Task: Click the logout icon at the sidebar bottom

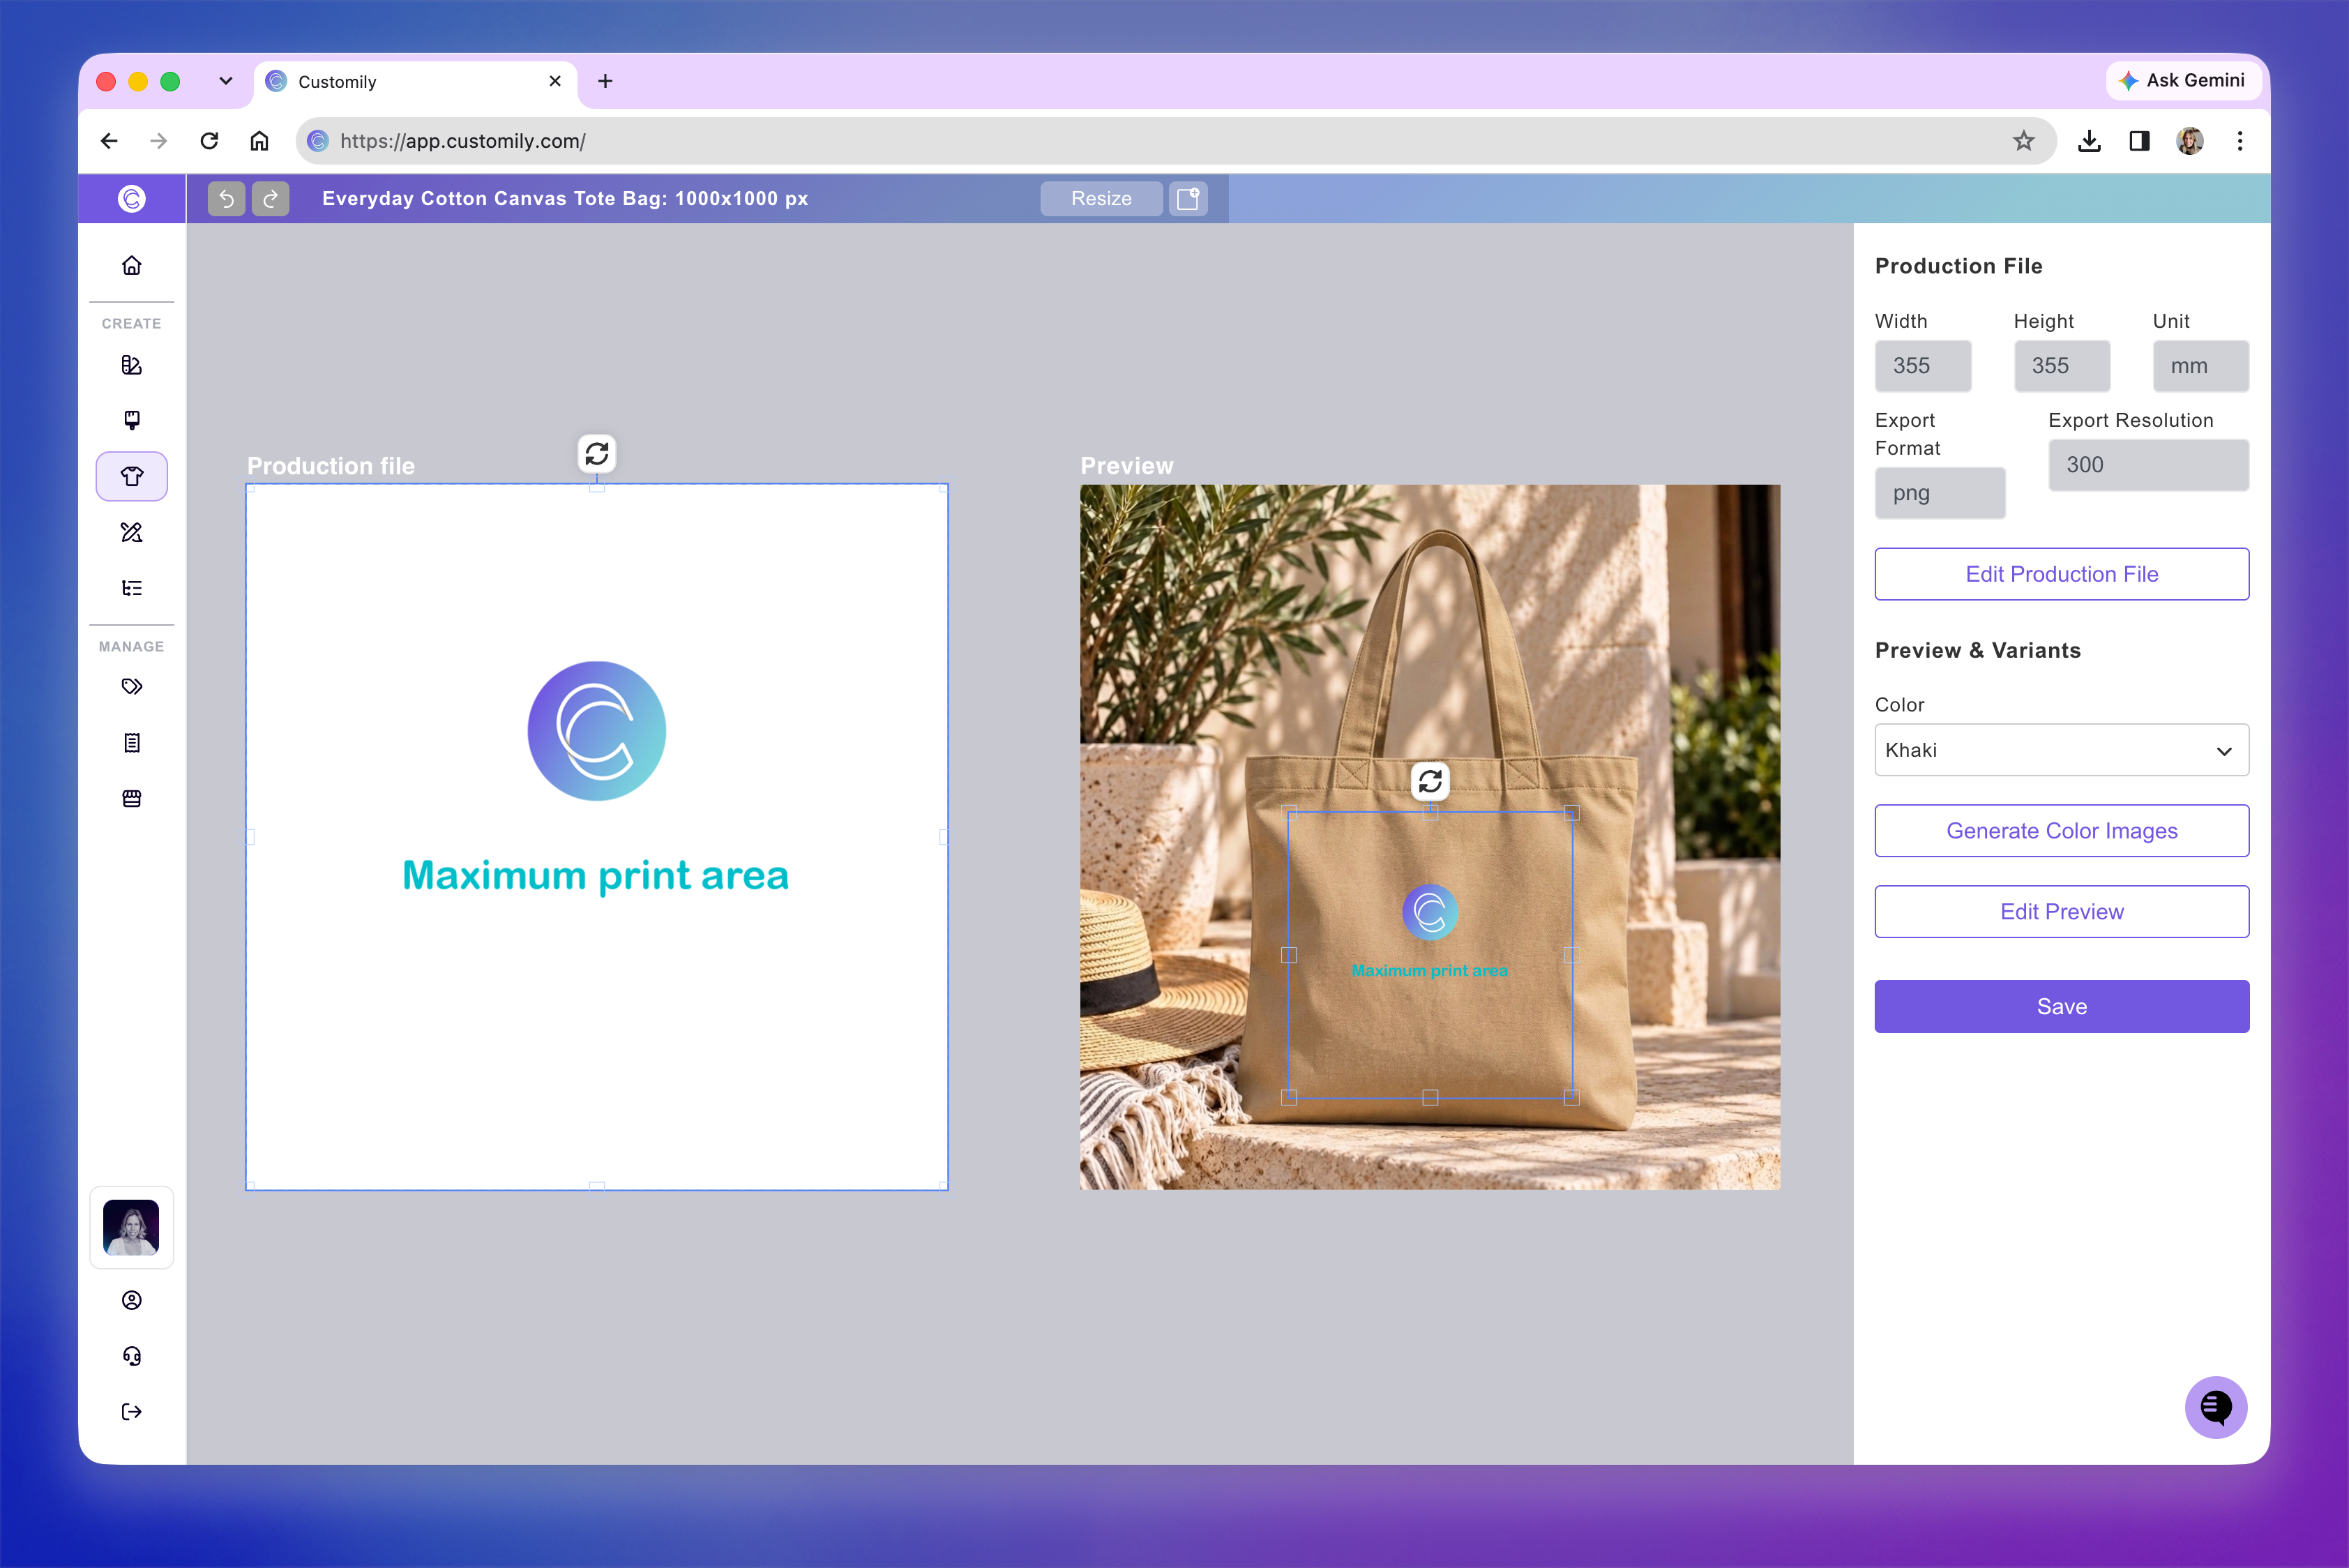Action: (x=132, y=1412)
